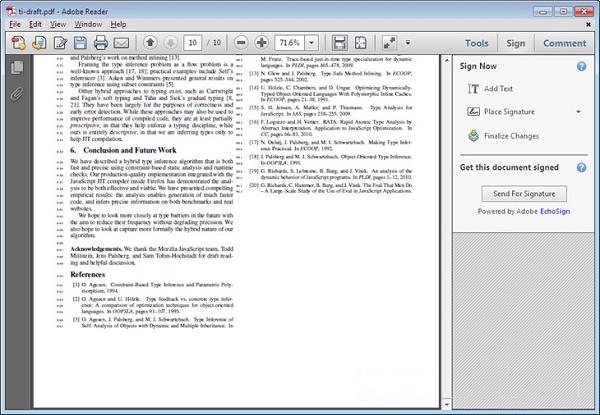The height and width of the screenshot is (415, 600).
Task: Click the page number field showing 10
Action: pyautogui.click(x=192, y=43)
